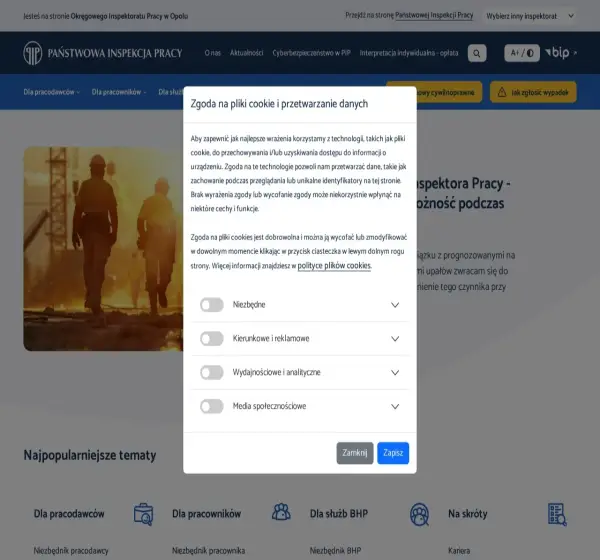Follow the Państwowej Inspekcji Pracy link
Image resolution: width=600 pixels, height=560 pixels.
coord(434,16)
